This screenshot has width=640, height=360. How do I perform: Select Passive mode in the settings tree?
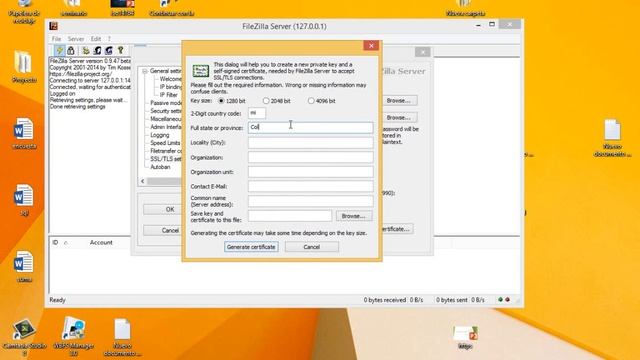tap(166, 103)
